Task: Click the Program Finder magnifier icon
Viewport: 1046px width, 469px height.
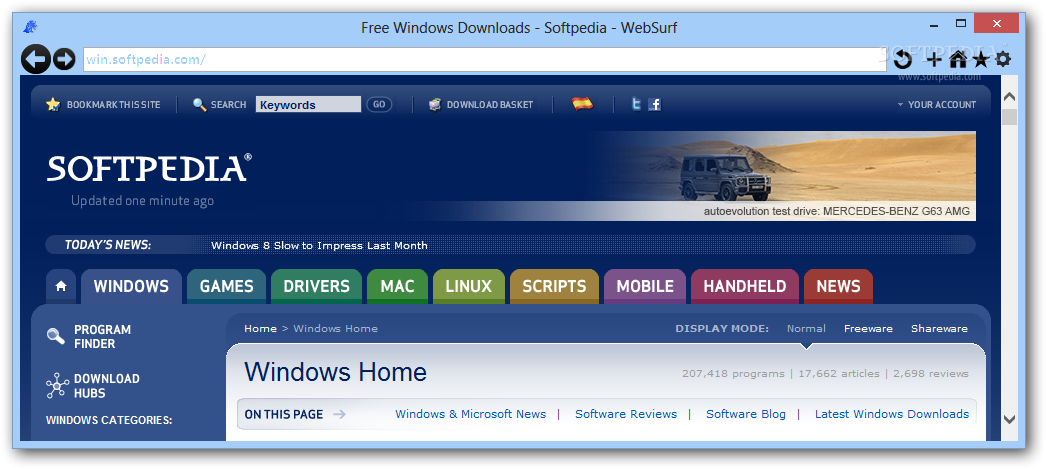Action: (x=56, y=336)
